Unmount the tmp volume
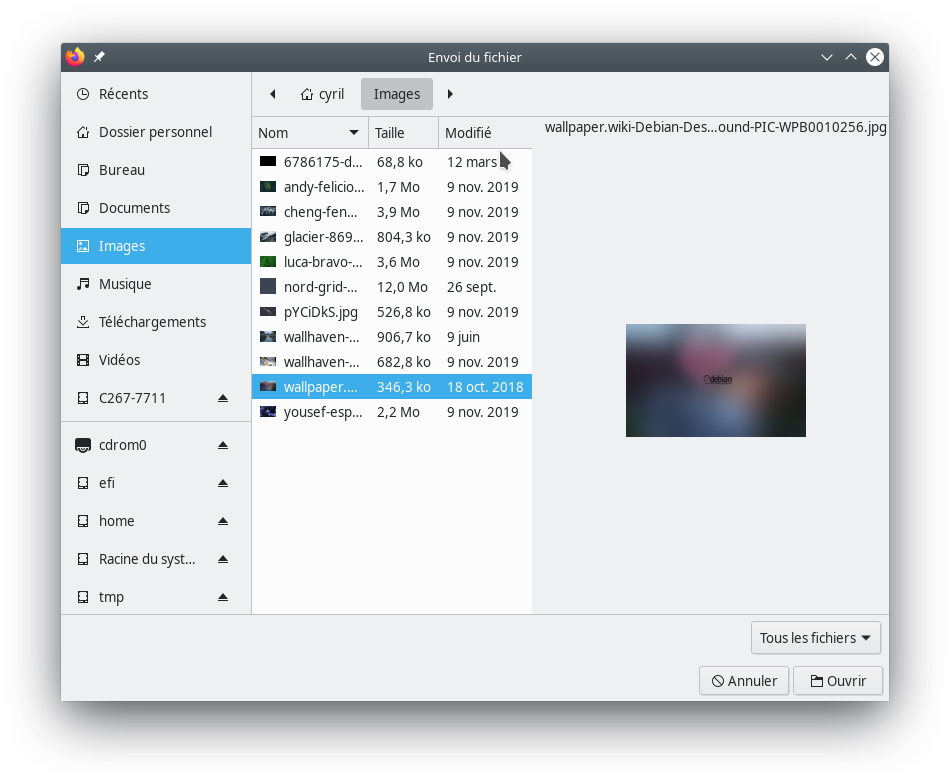 223,597
